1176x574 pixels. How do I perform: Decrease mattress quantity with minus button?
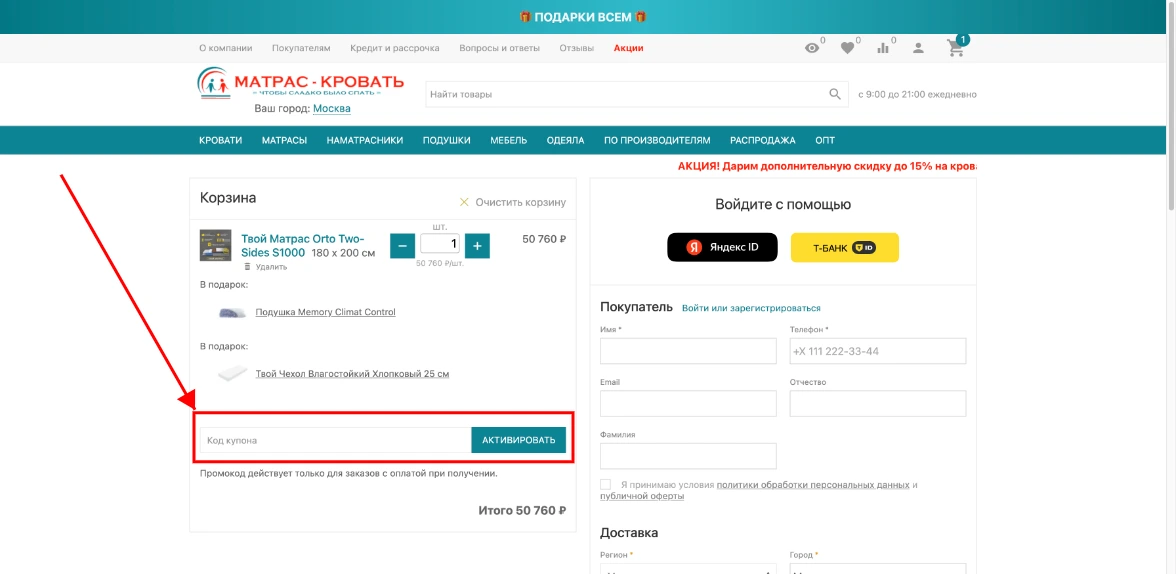point(403,245)
